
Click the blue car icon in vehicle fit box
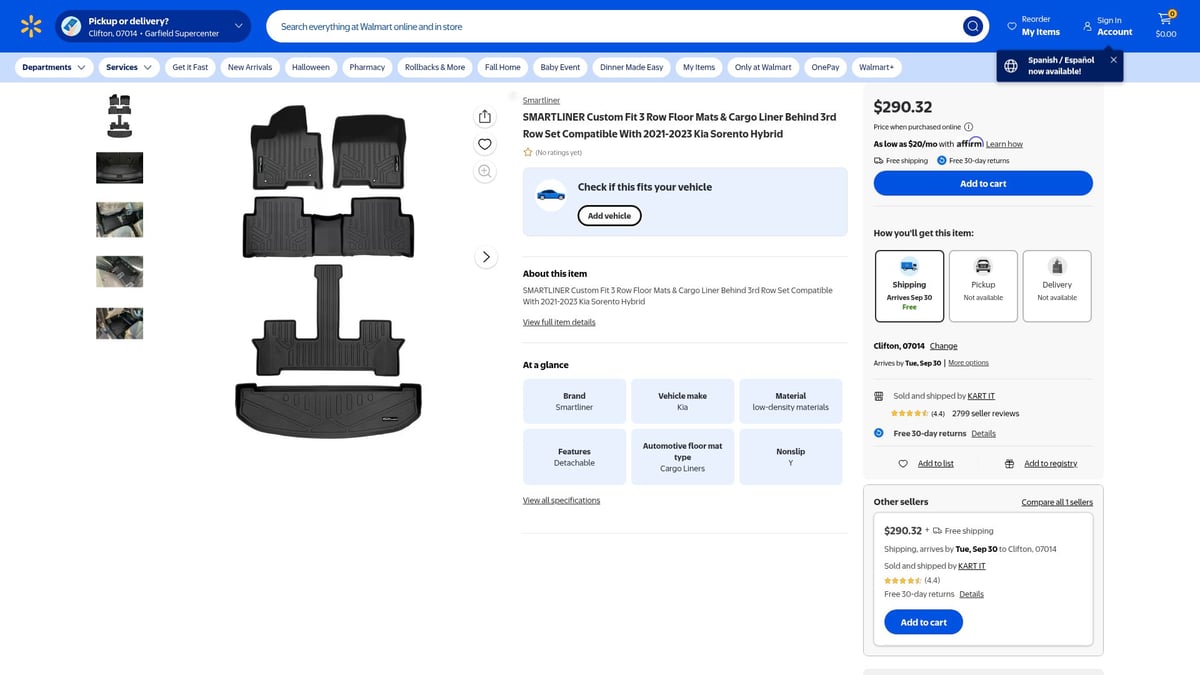[551, 194]
